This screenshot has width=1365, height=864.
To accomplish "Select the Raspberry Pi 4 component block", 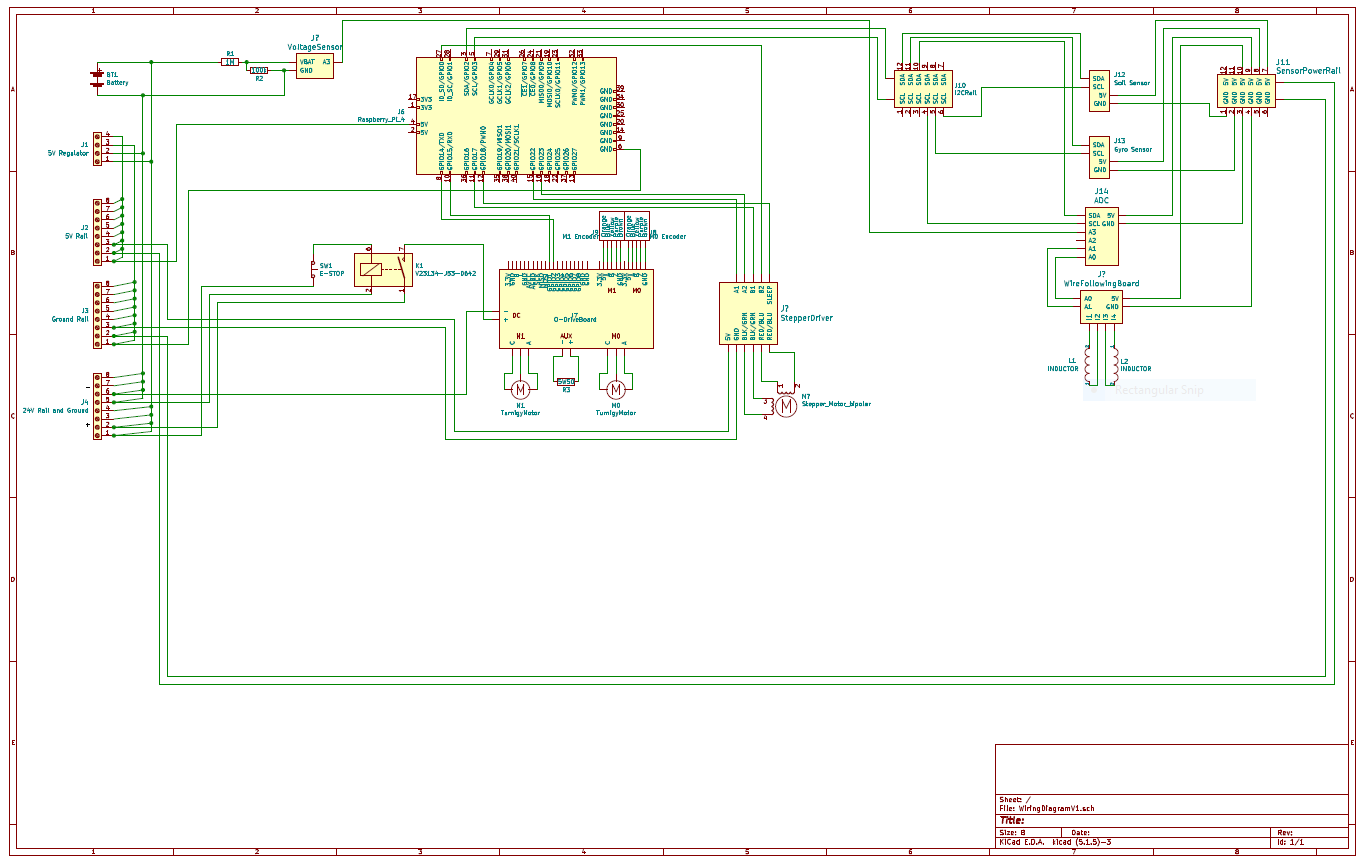I will (x=516, y=116).
